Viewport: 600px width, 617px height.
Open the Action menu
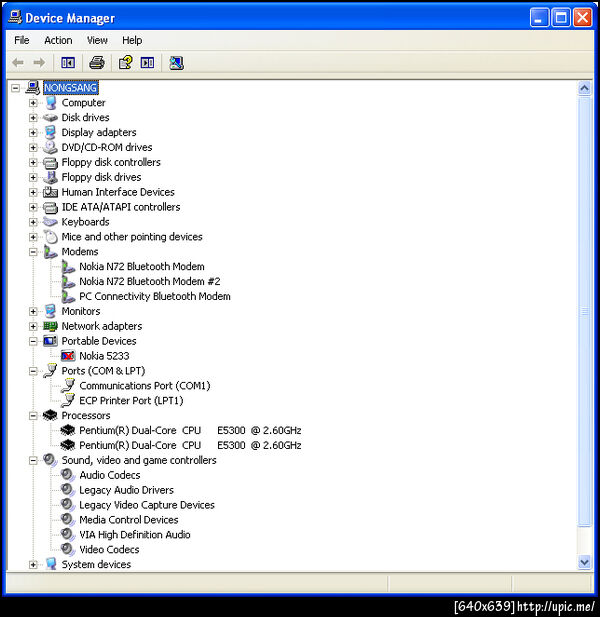[58, 40]
